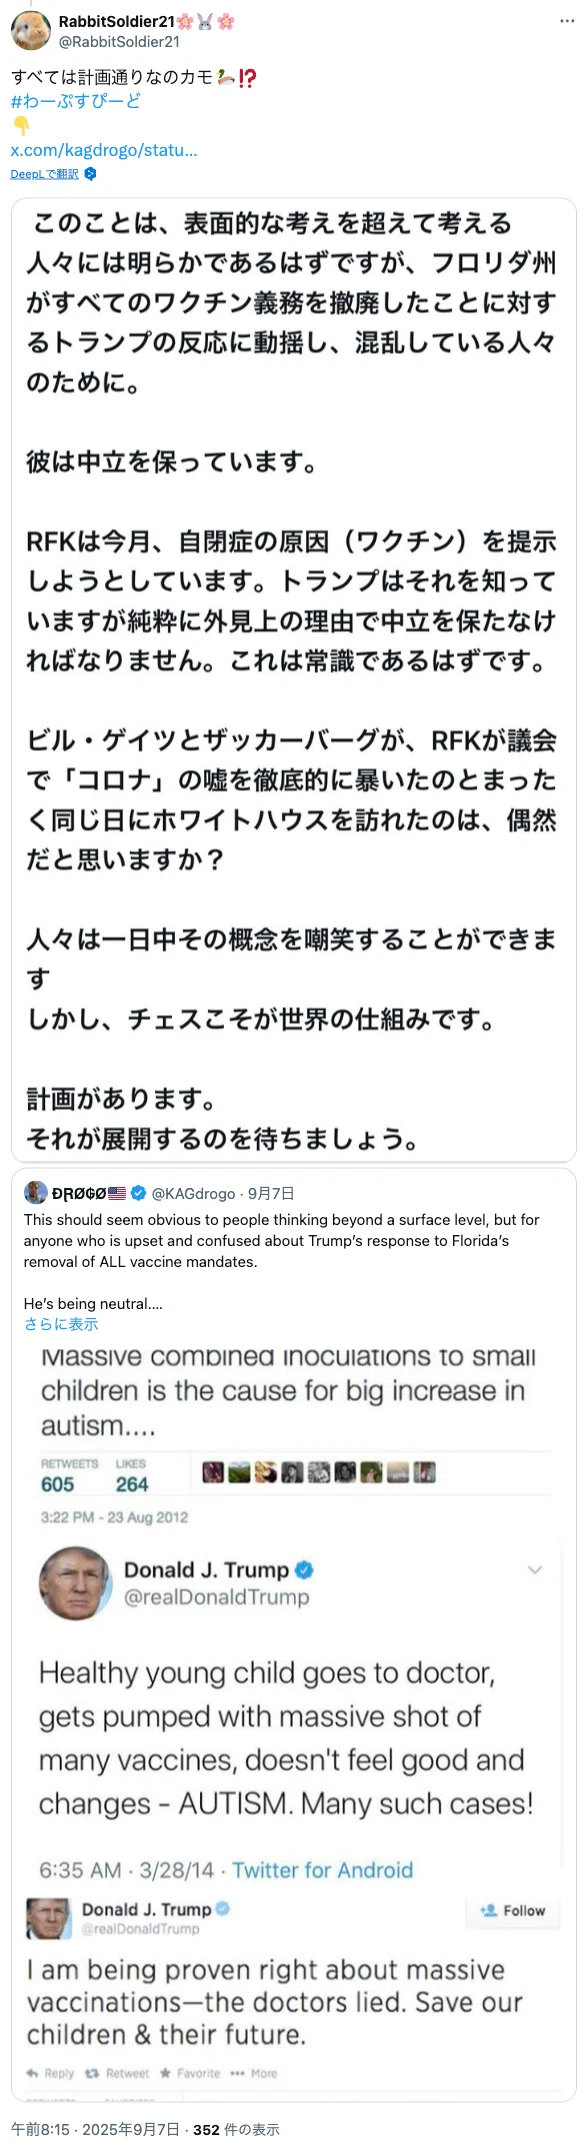The width and height of the screenshot is (584, 2146).
Task: Click the Follow button on Trump tweet
Action: [x=513, y=1910]
